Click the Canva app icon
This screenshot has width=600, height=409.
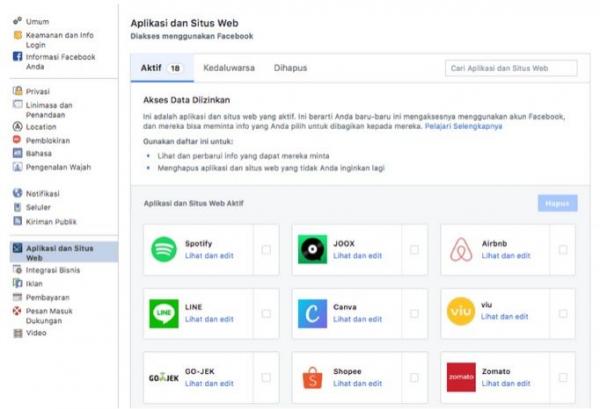click(313, 313)
